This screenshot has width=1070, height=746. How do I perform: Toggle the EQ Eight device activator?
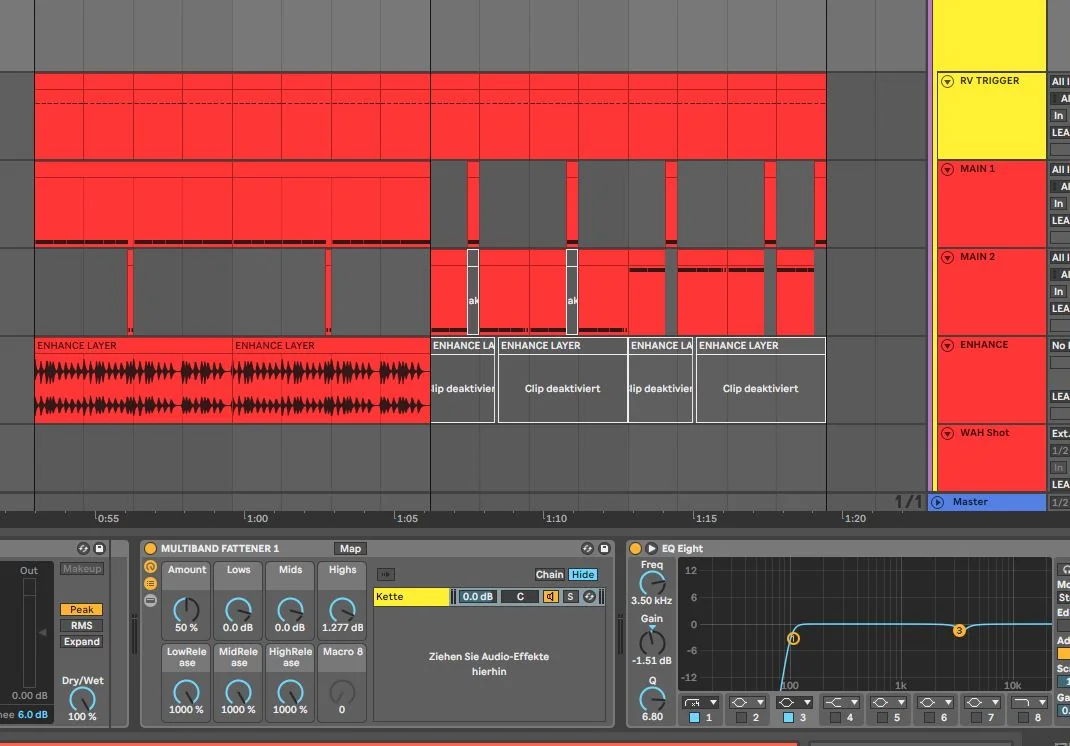[635, 548]
